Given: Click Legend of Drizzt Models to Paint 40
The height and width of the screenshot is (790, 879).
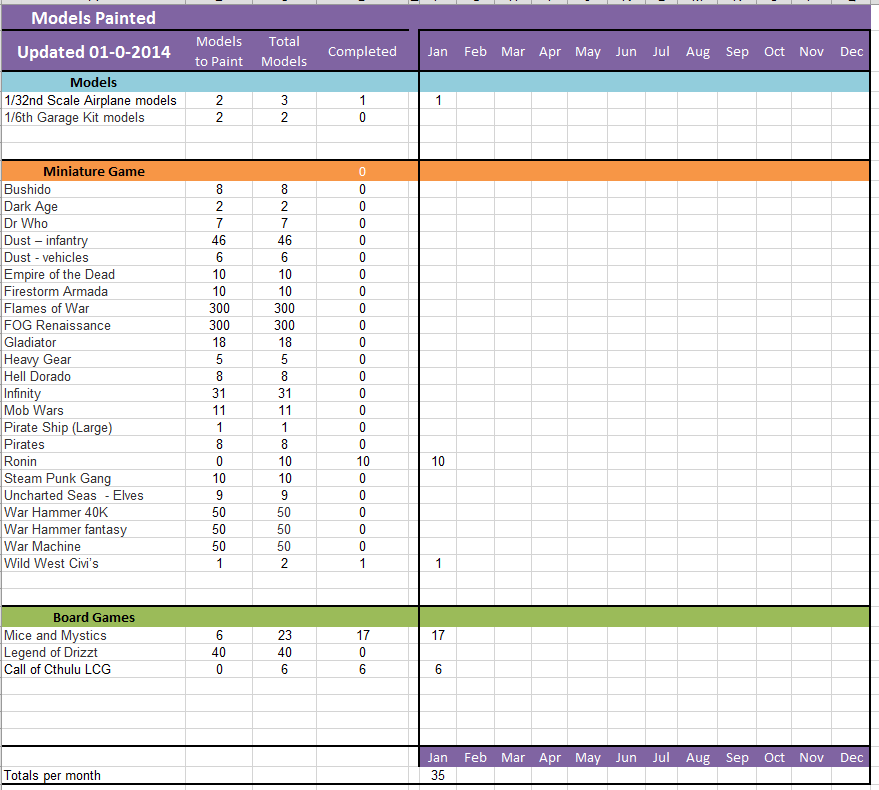Looking at the screenshot, I should point(219,652).
